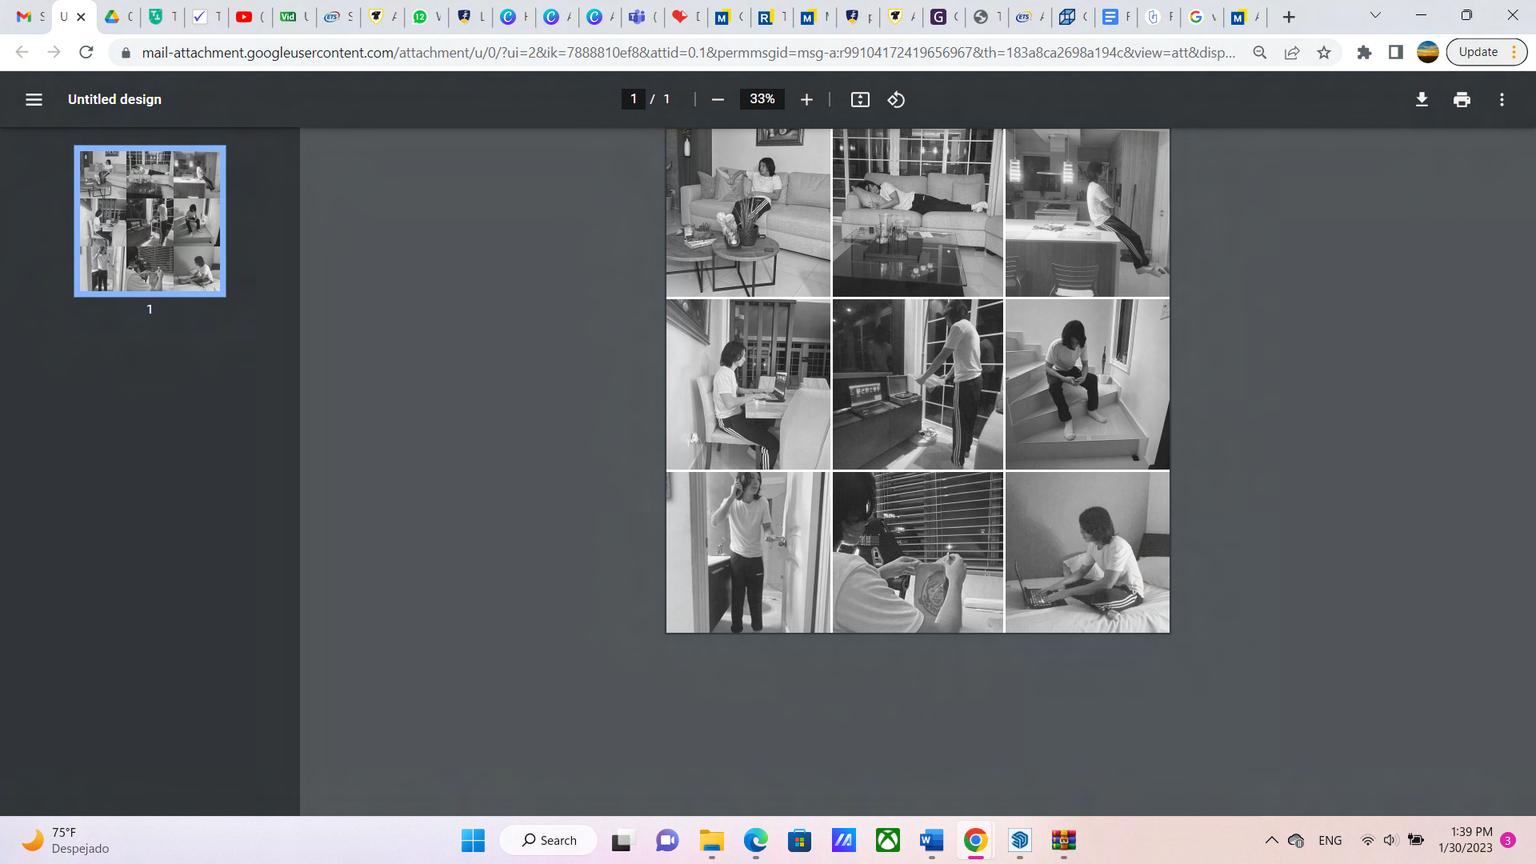Open Microsoft Store from the taskbar
1536x864 pixels.
[x=799, y=840]
